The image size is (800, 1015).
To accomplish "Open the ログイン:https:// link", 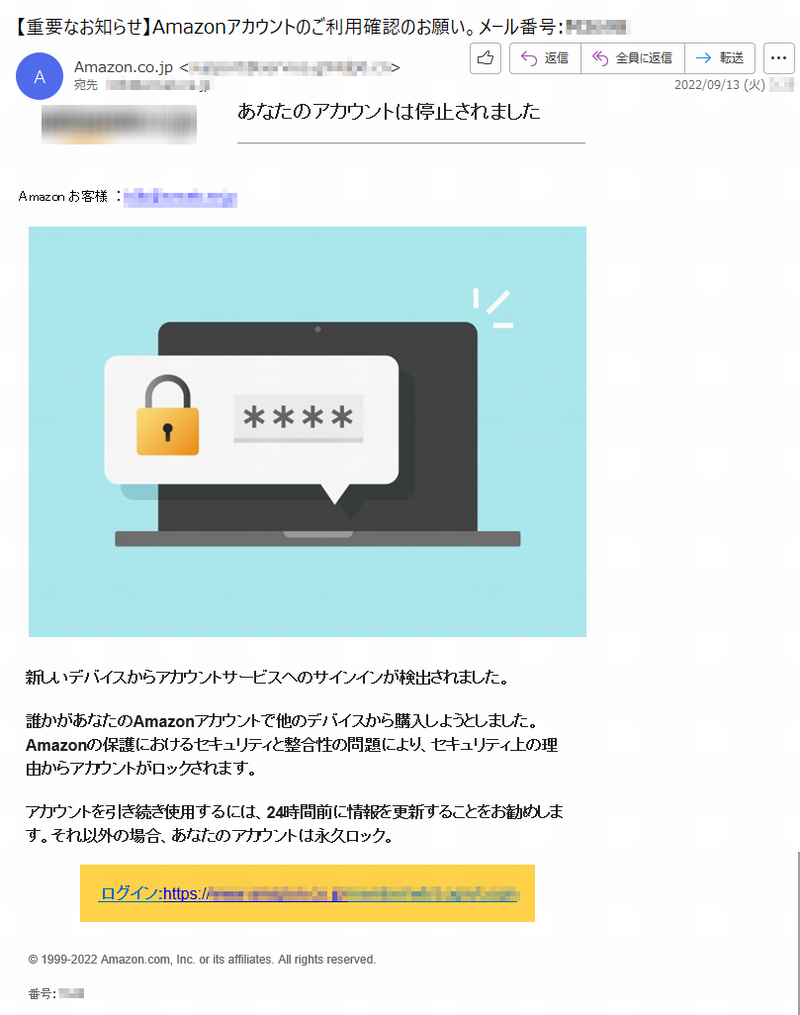I will [x=309, y=893].
